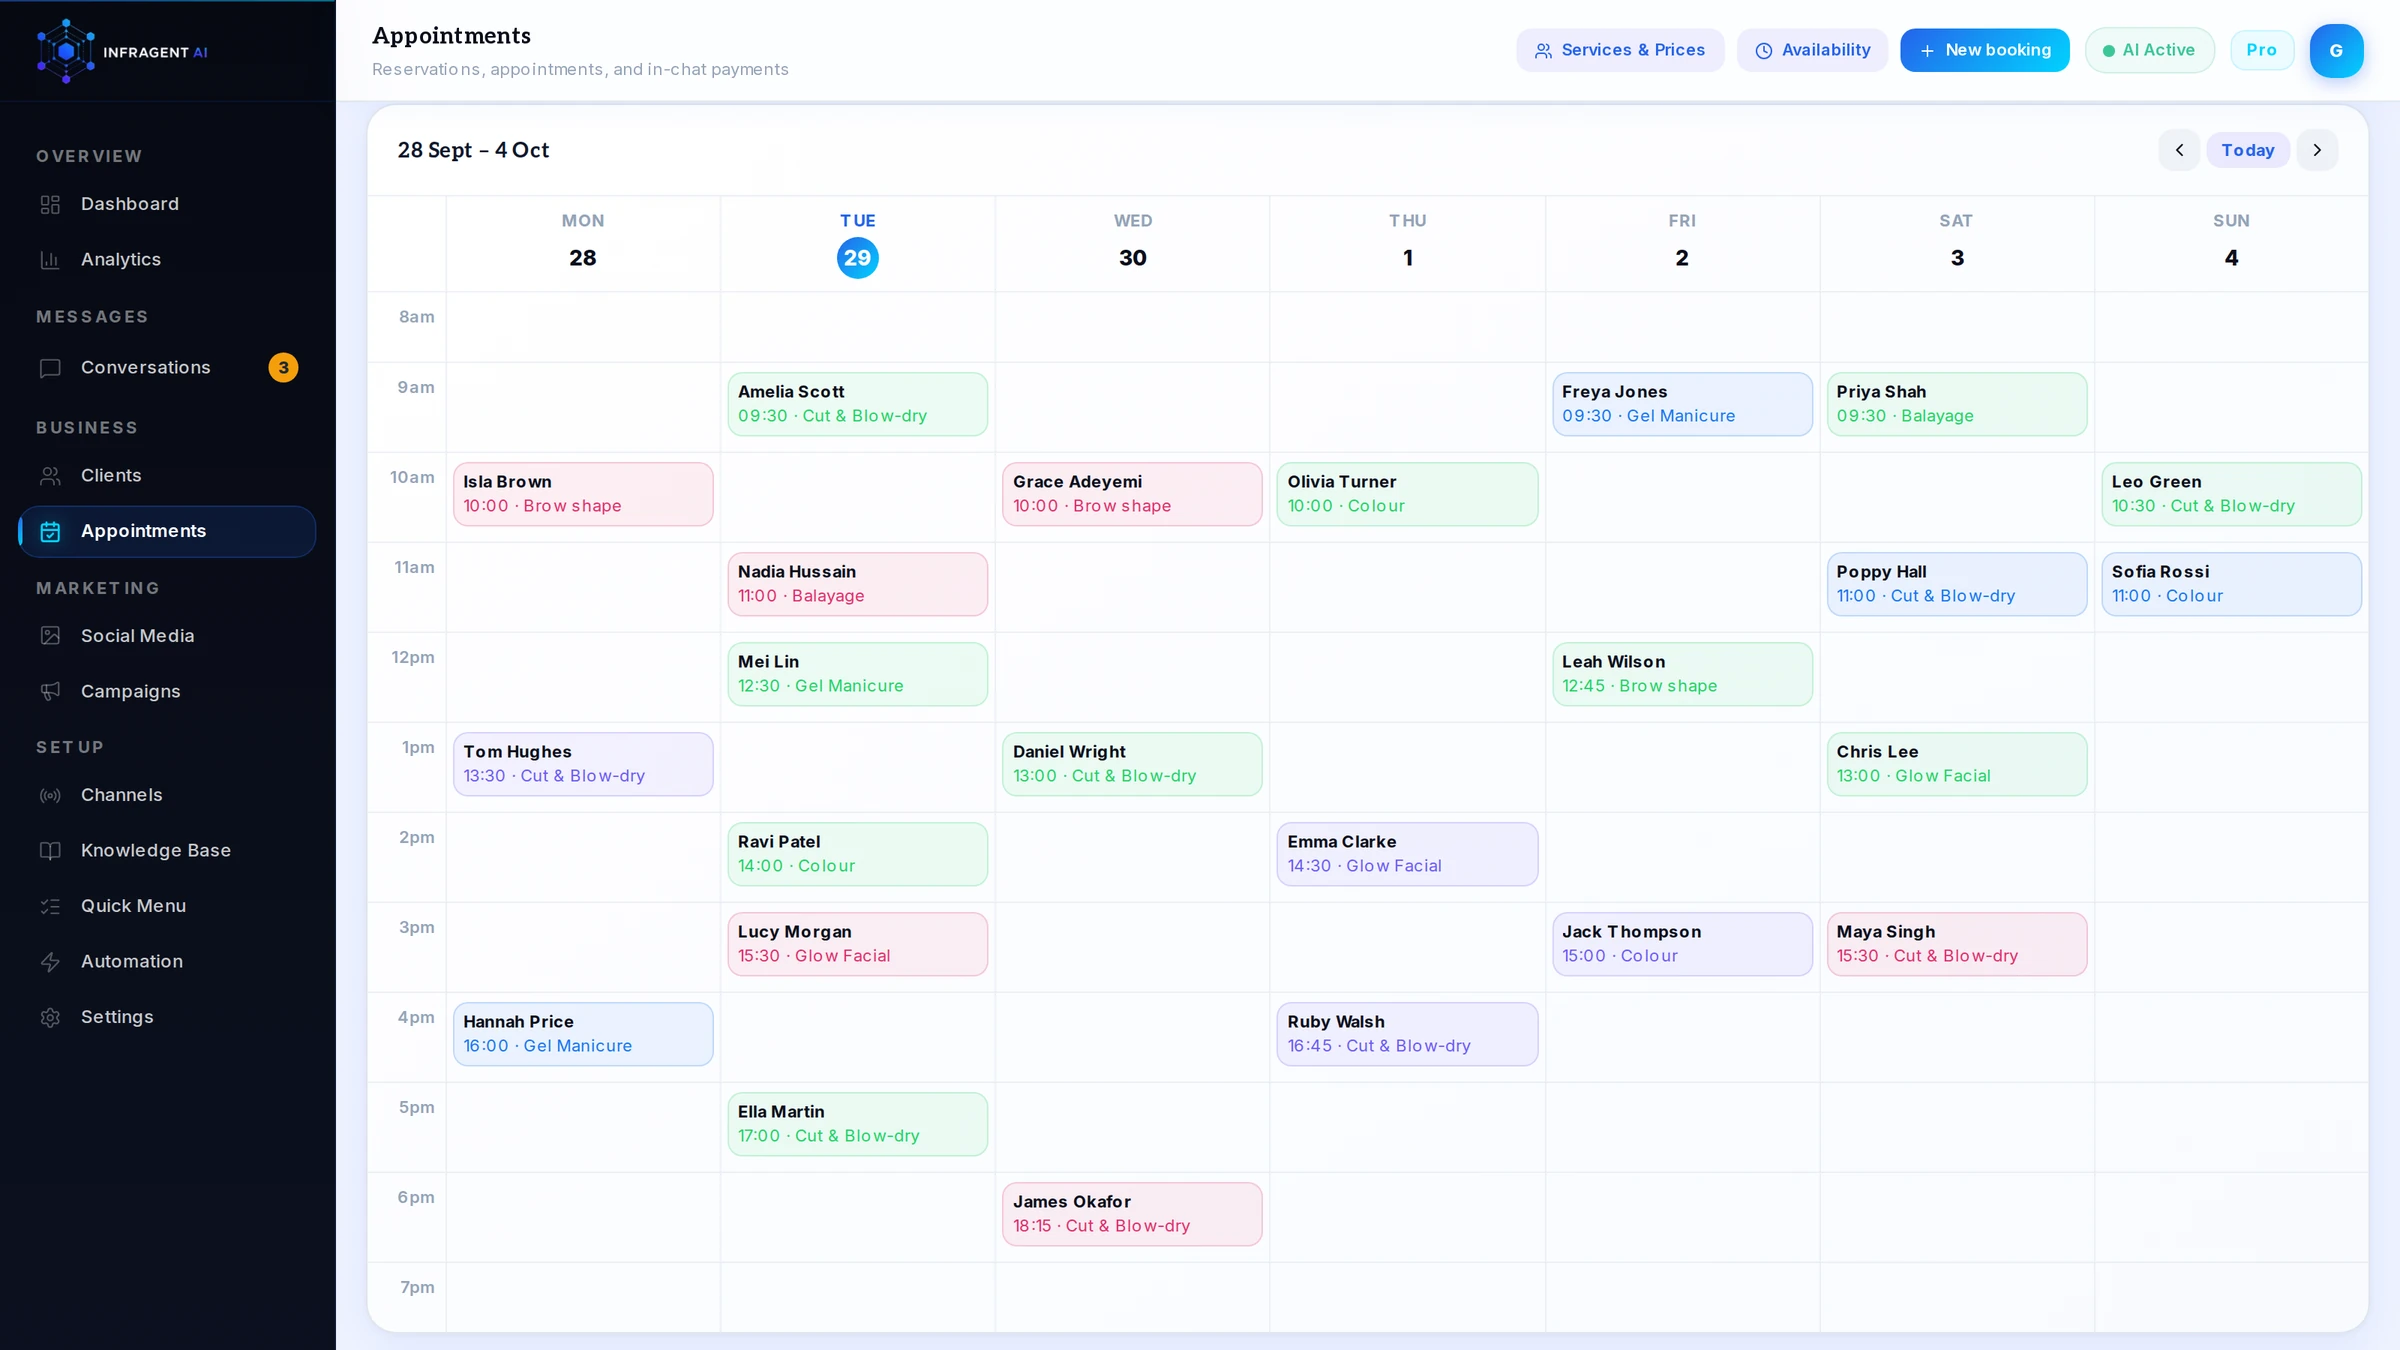The width and height of the screenshot is (2400, 1350).
Task: Click the Automation lightning bolt icon
Action: pos(50,962)
